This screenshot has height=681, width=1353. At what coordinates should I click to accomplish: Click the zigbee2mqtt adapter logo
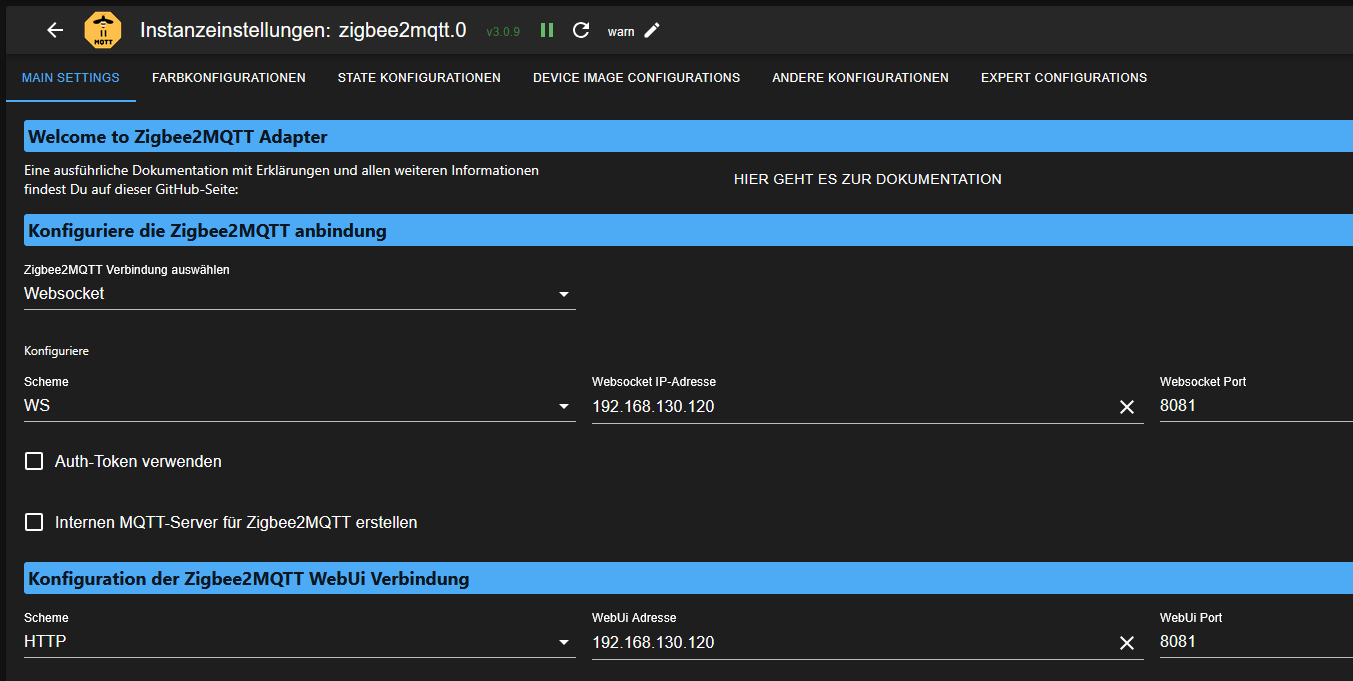102,30
